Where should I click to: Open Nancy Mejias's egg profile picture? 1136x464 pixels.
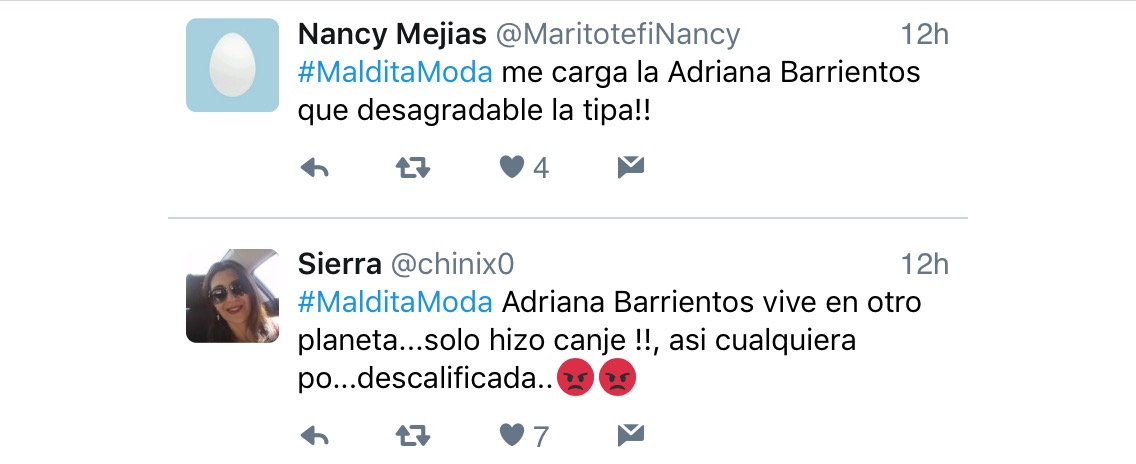click(232, 65)
